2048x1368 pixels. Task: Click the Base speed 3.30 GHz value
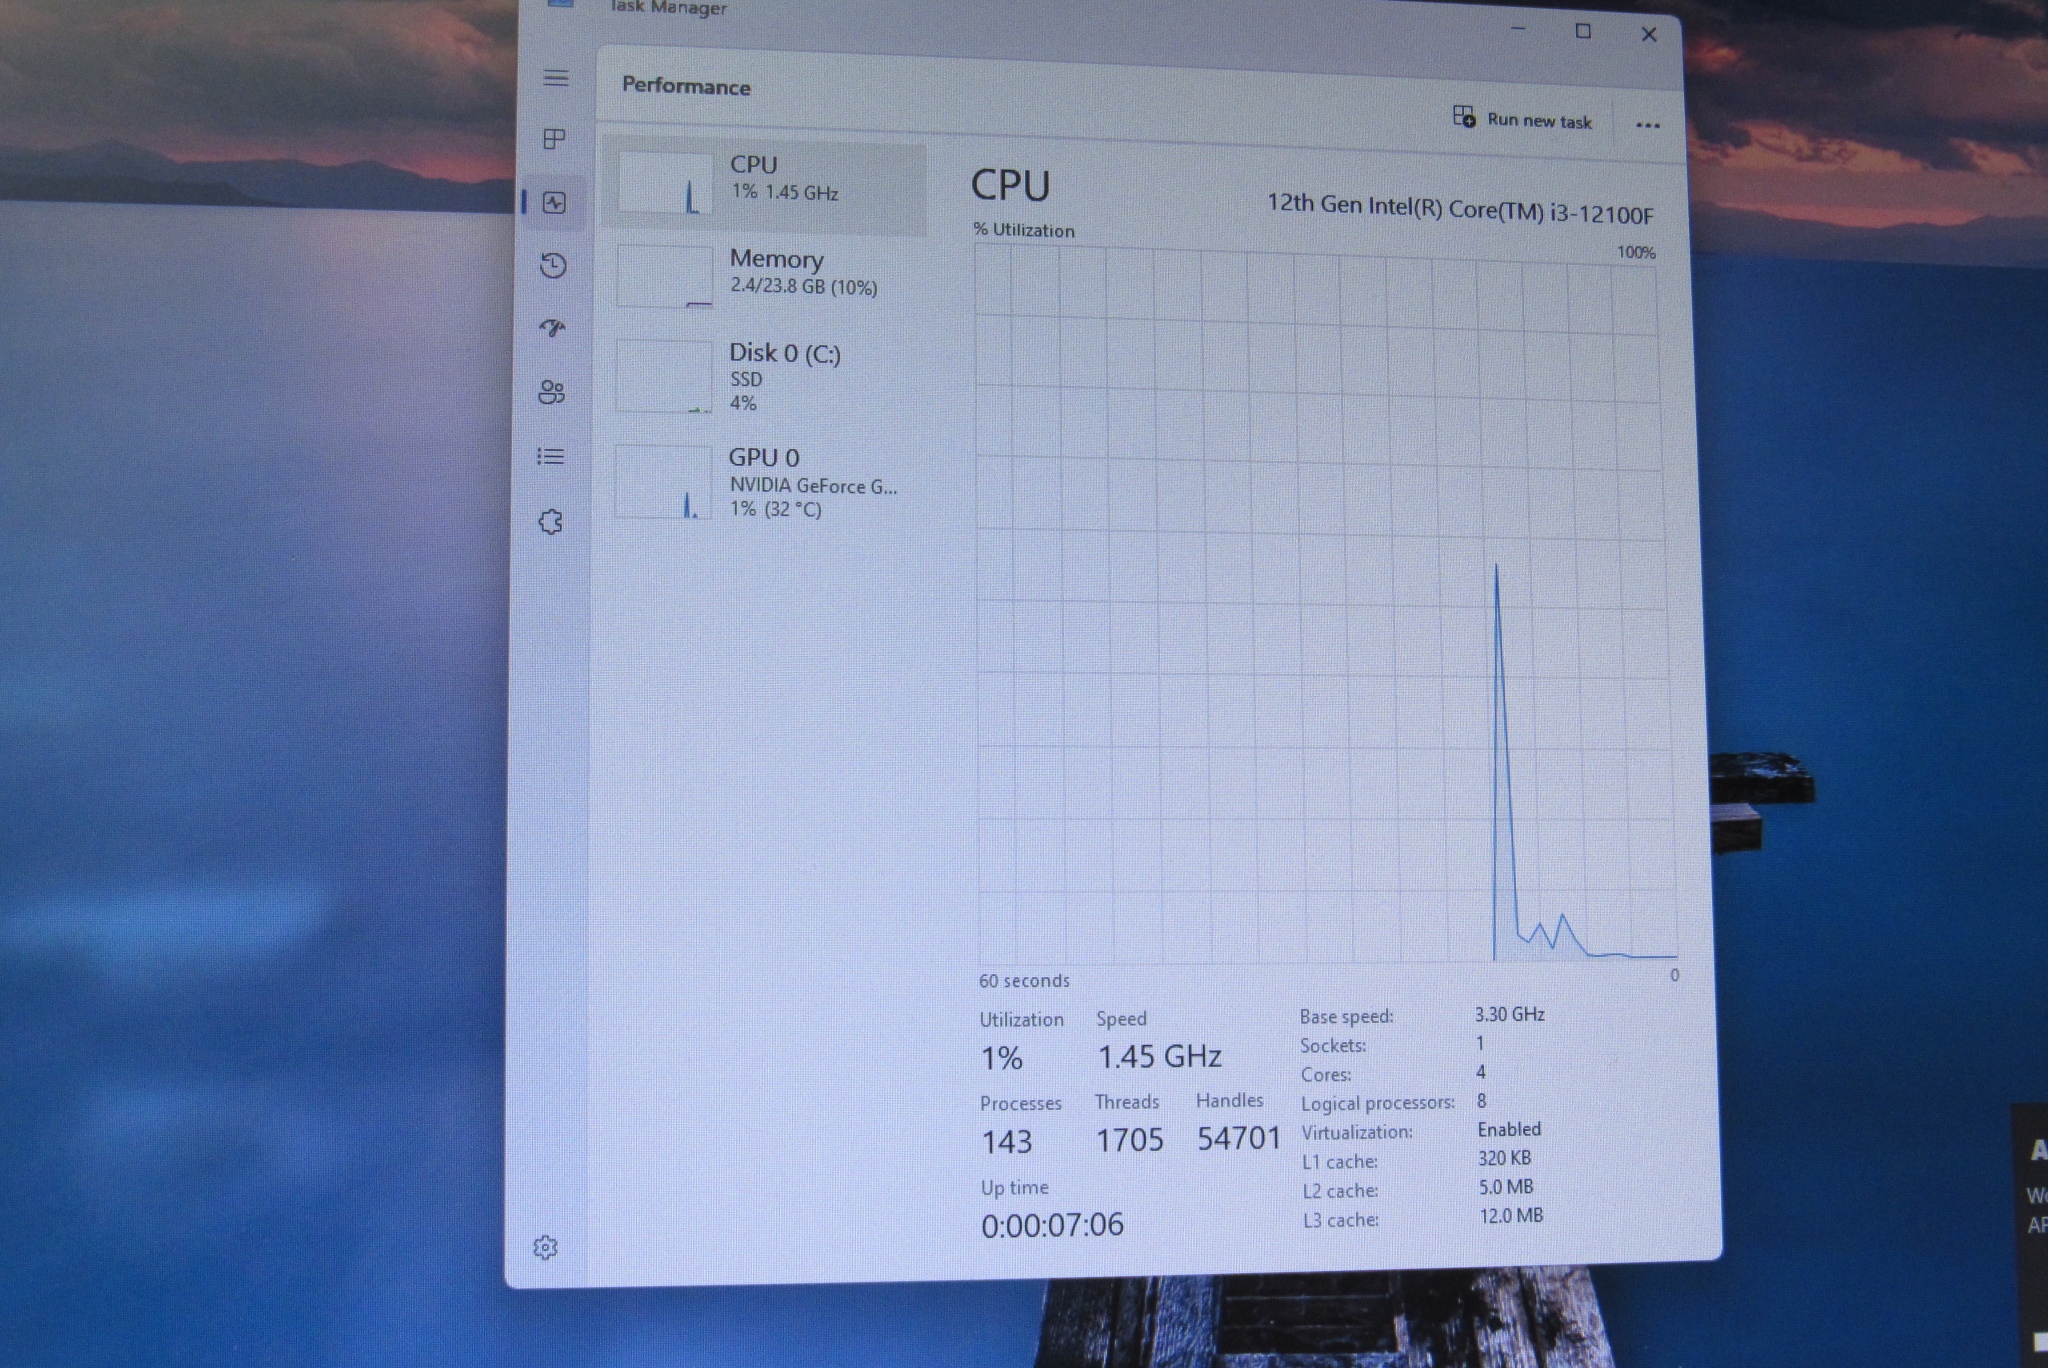pyautogui.click(x=1509, y=1014)
